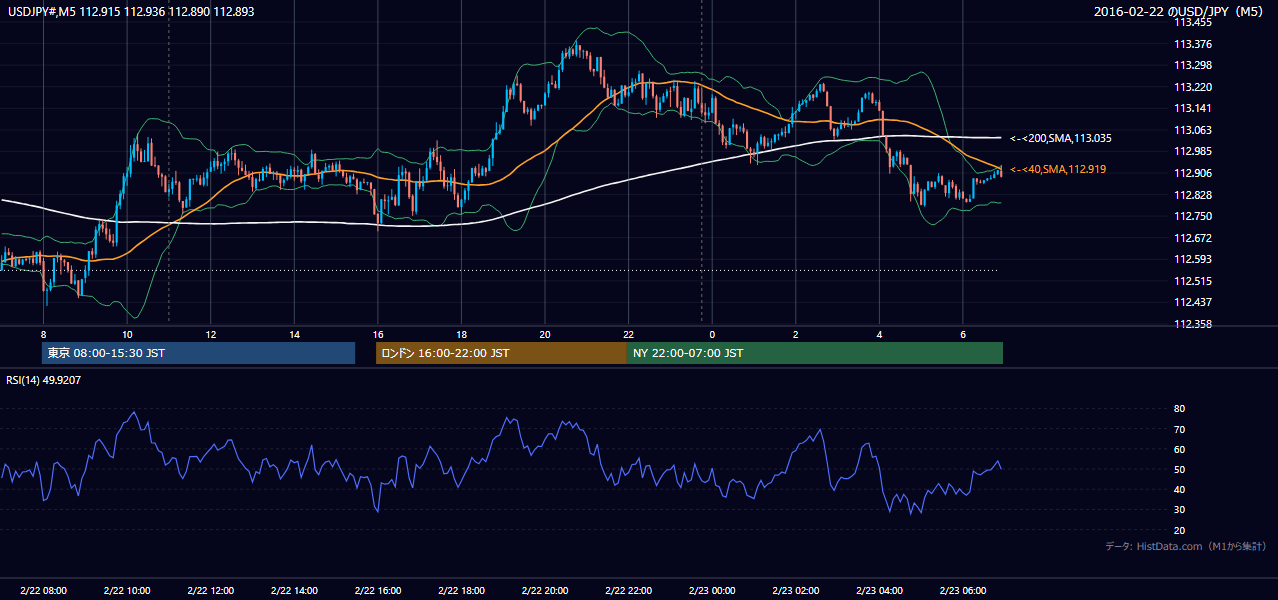Click the 113.141 price axis label

pos(1192,108)
